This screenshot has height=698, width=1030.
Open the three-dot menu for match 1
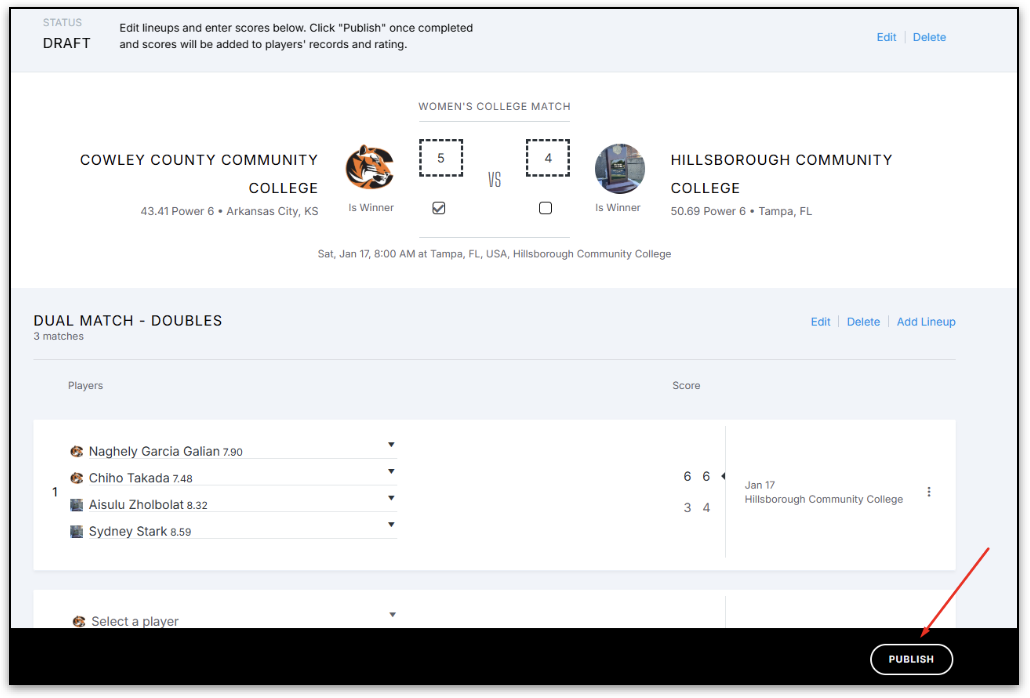[929, 492]
